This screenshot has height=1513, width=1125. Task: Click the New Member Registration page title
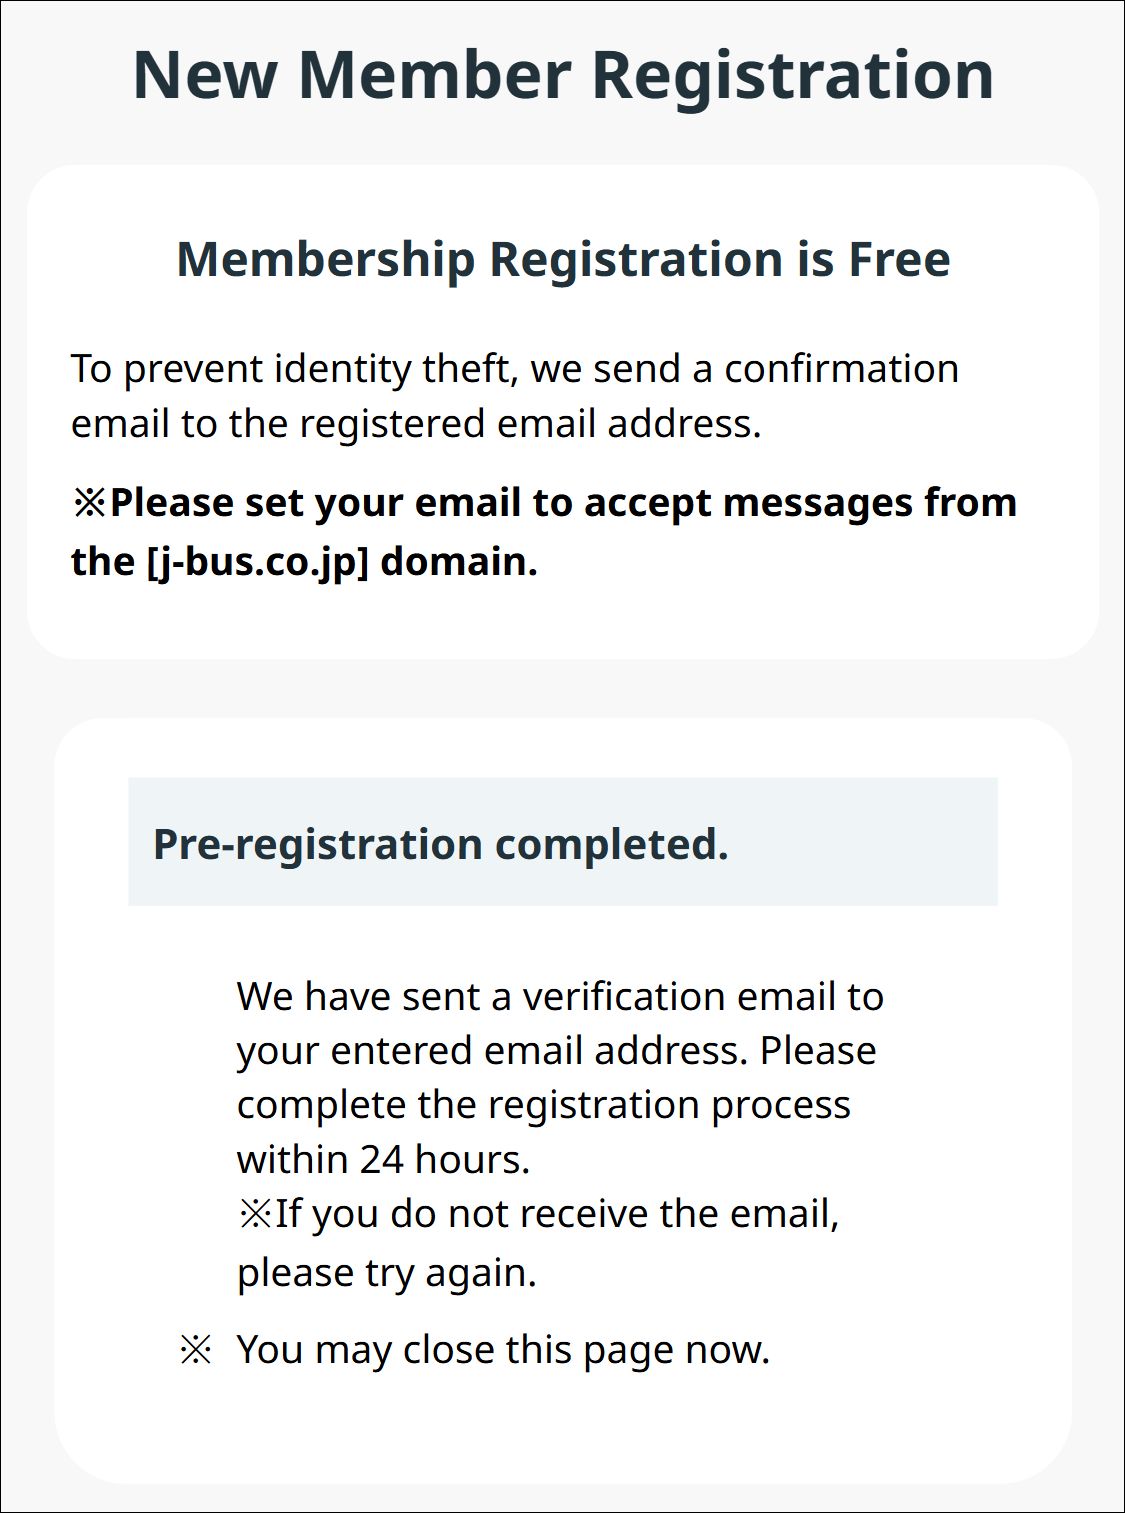(x=563, y=75)
